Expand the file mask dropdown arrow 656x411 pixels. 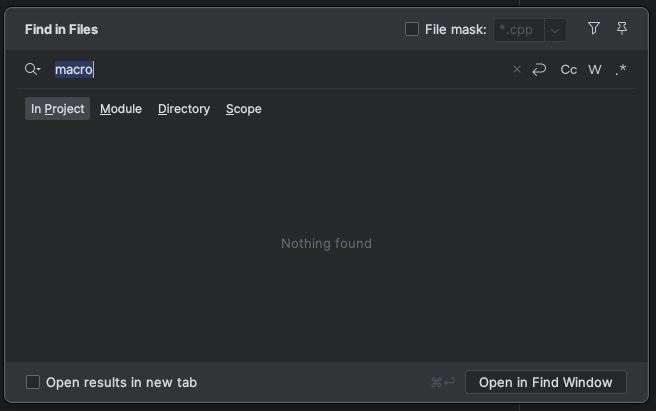555,30
